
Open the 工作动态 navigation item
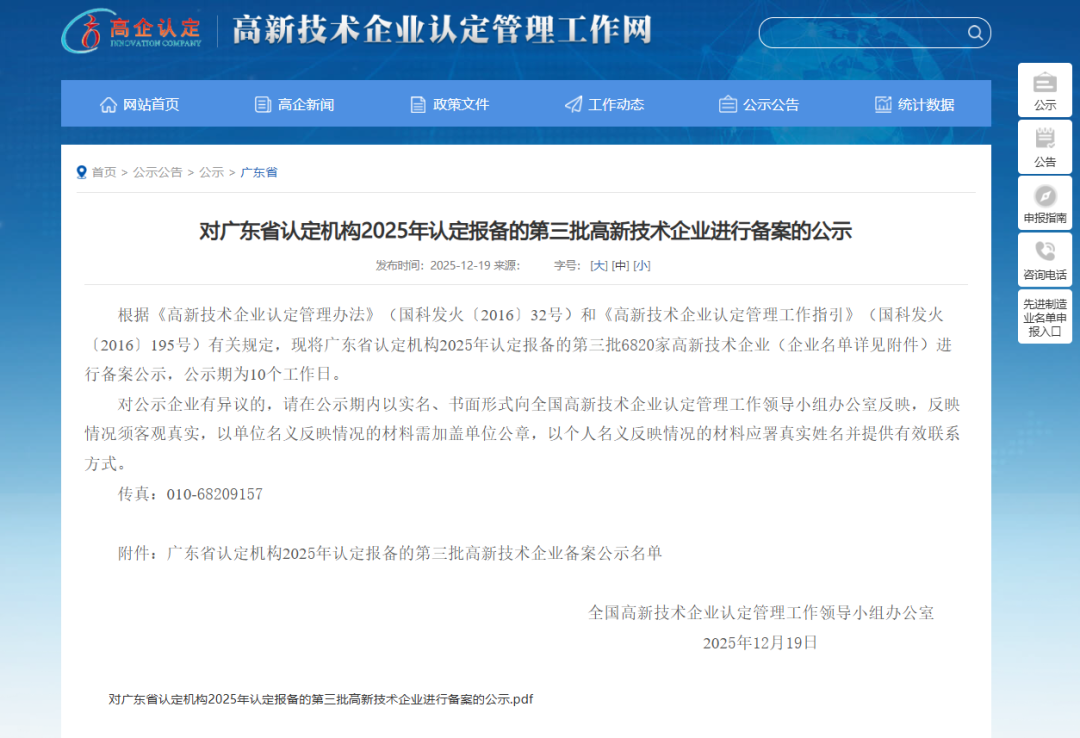[x=604, y=104]
